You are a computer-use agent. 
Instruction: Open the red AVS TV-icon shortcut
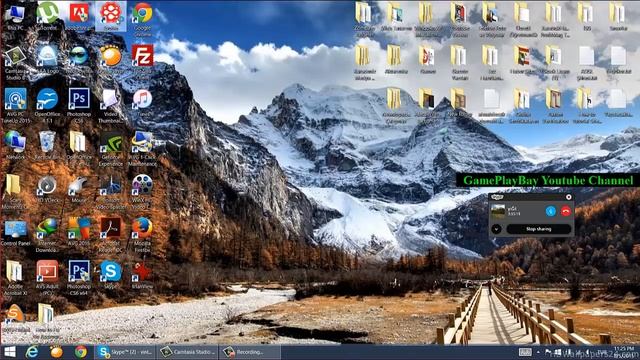pos(47,278)
